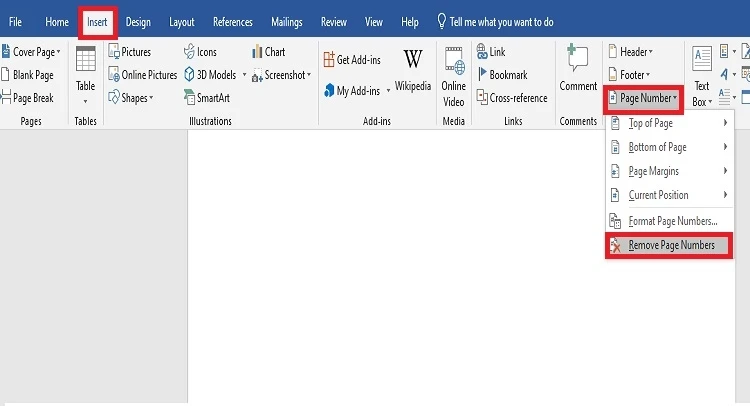Click the Wikipedia add-in icon

pyautogui.click(x=412, y=68)
